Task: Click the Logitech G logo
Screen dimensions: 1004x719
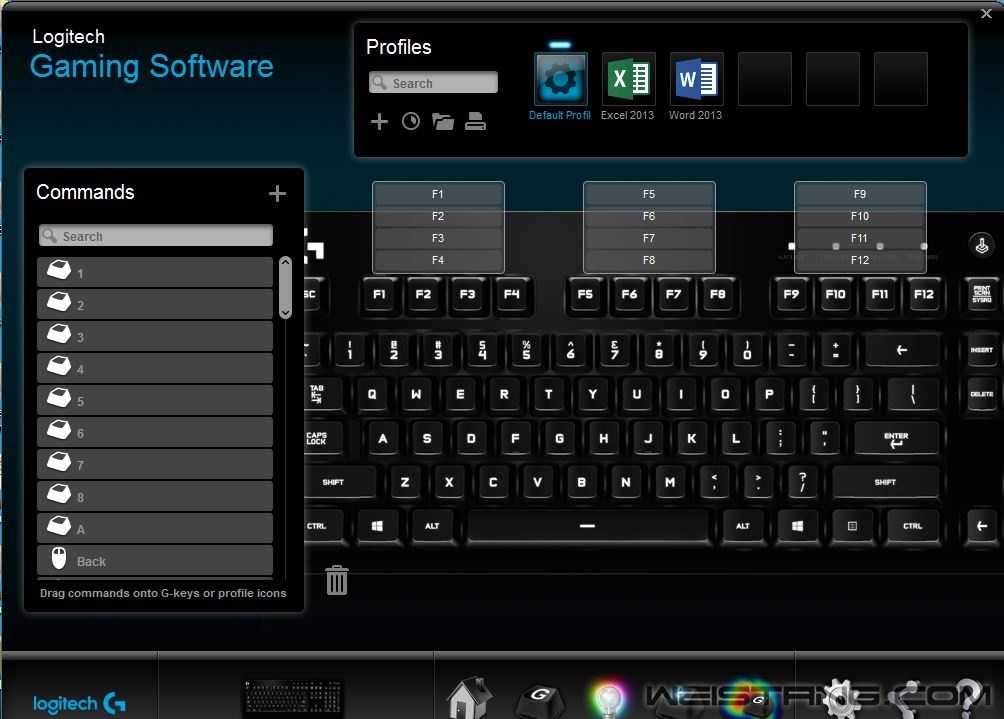Action: pyautogui.click(x=79, y=704)
